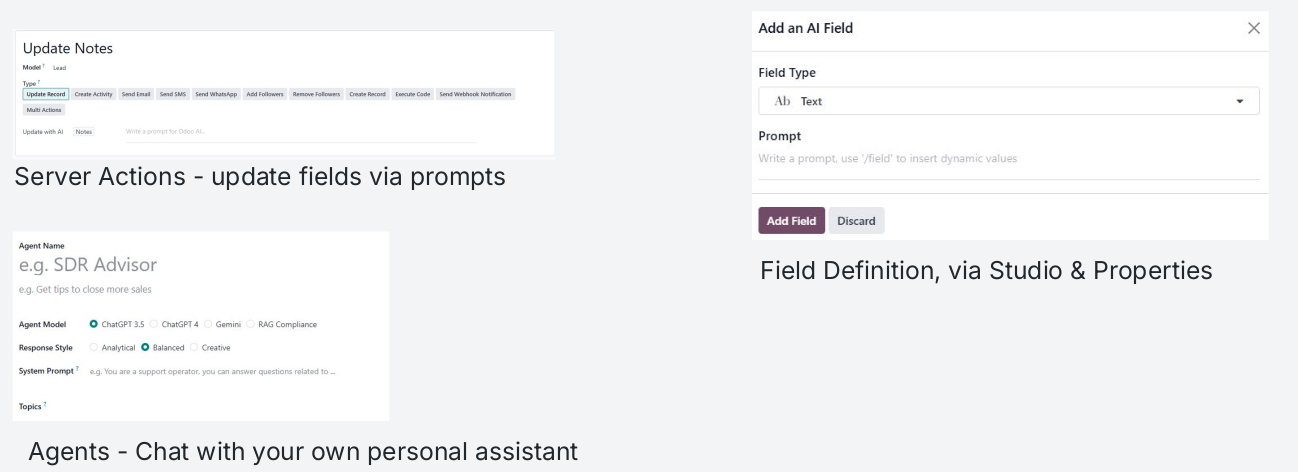This screenshot has height=472, width=1298.
Task: Select the RAG Compliance model option
Action: point(251,324)
